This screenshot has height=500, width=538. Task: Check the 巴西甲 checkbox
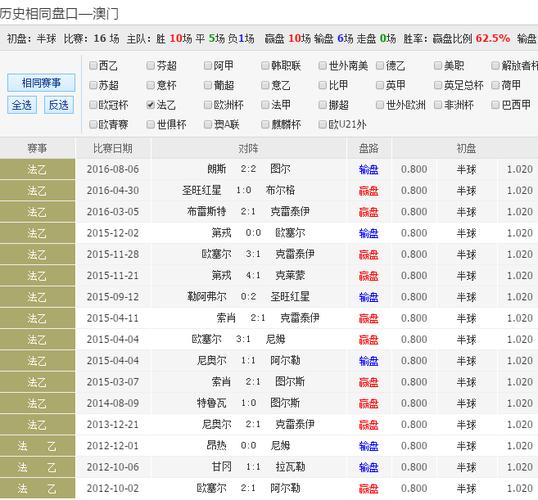(x=495, y=105)
